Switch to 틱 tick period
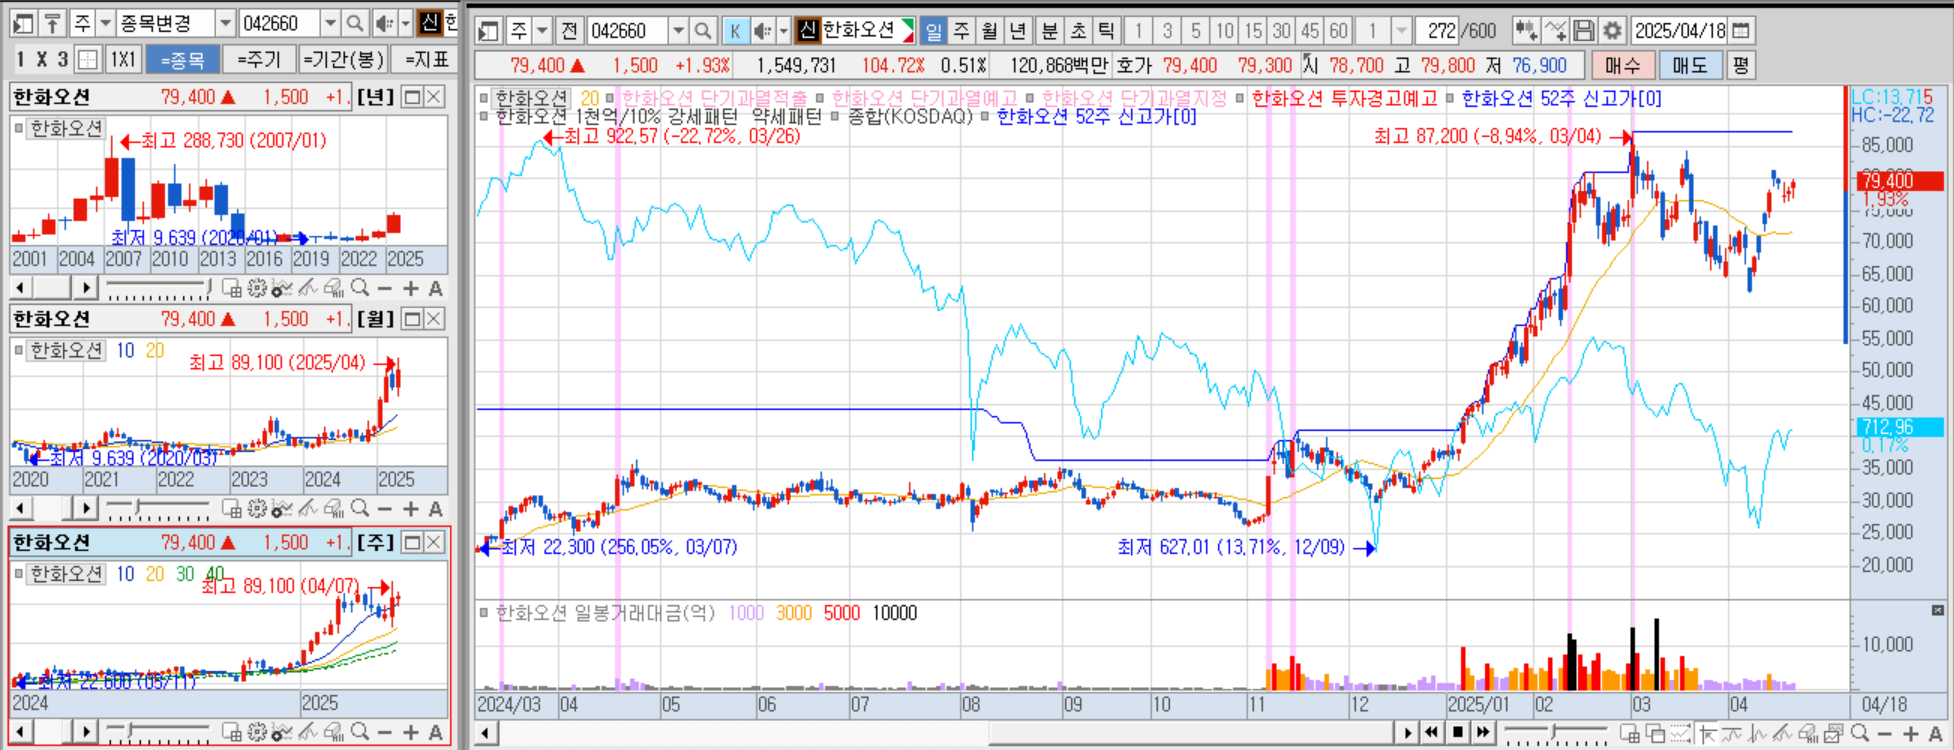Image resolution: width=1954 pixels, height=750 pixels. pos(1106,31)
